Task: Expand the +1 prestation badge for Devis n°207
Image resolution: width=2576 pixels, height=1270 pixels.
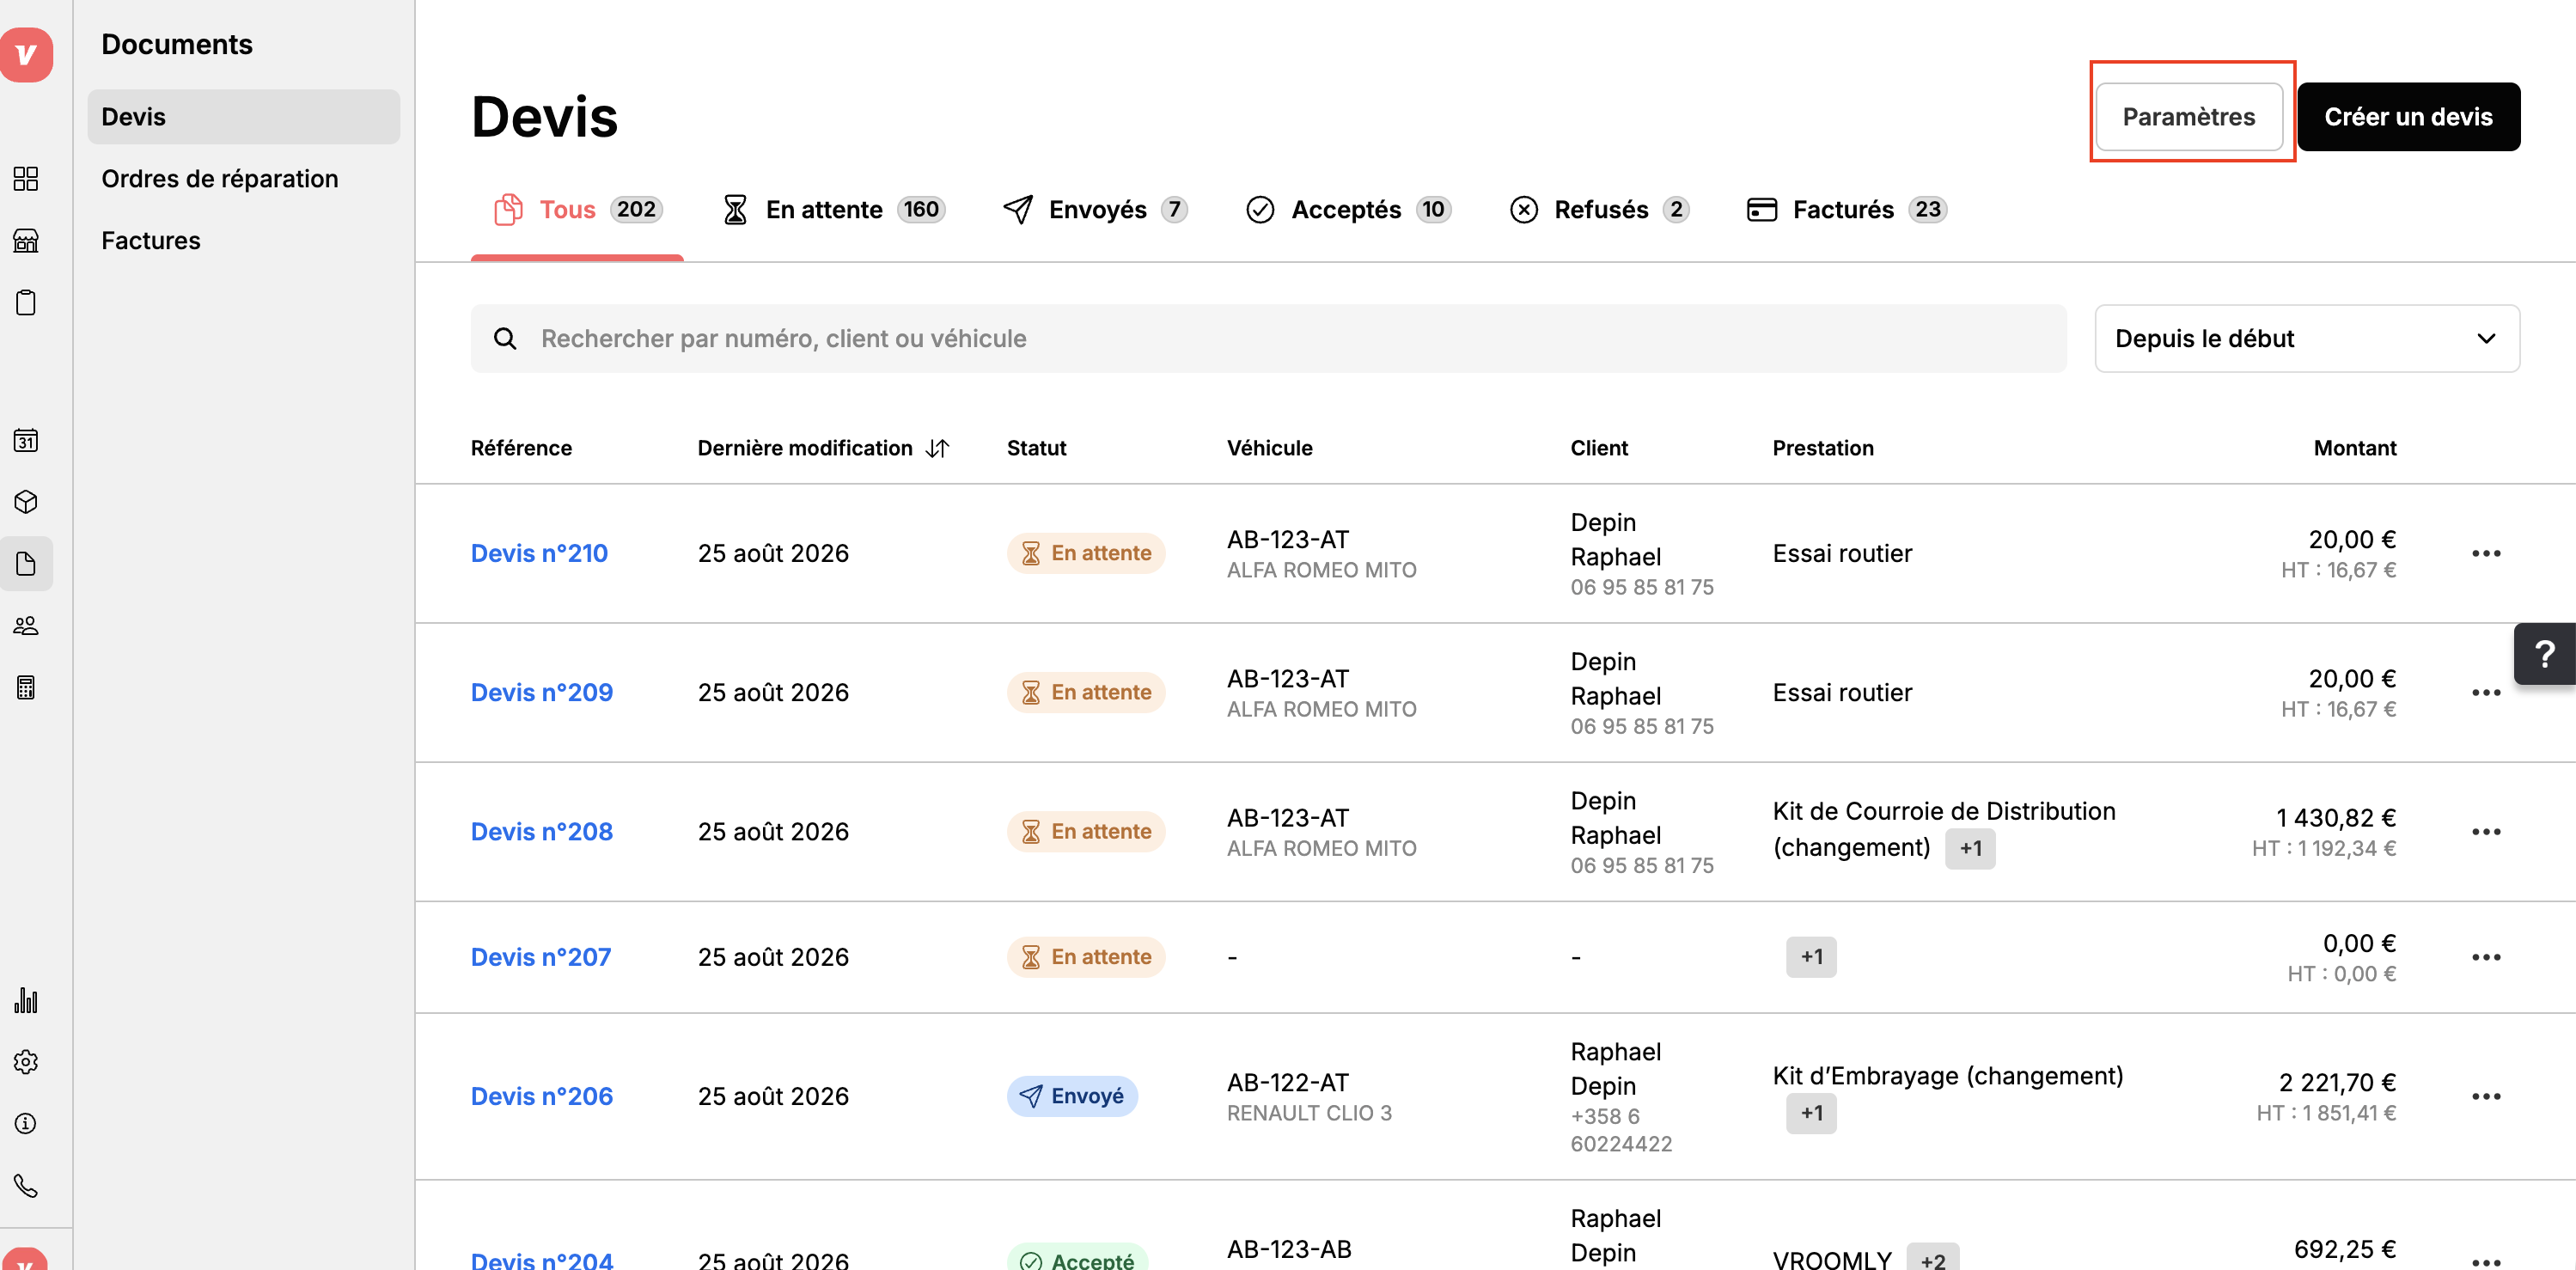Action: pos(1811,957)
